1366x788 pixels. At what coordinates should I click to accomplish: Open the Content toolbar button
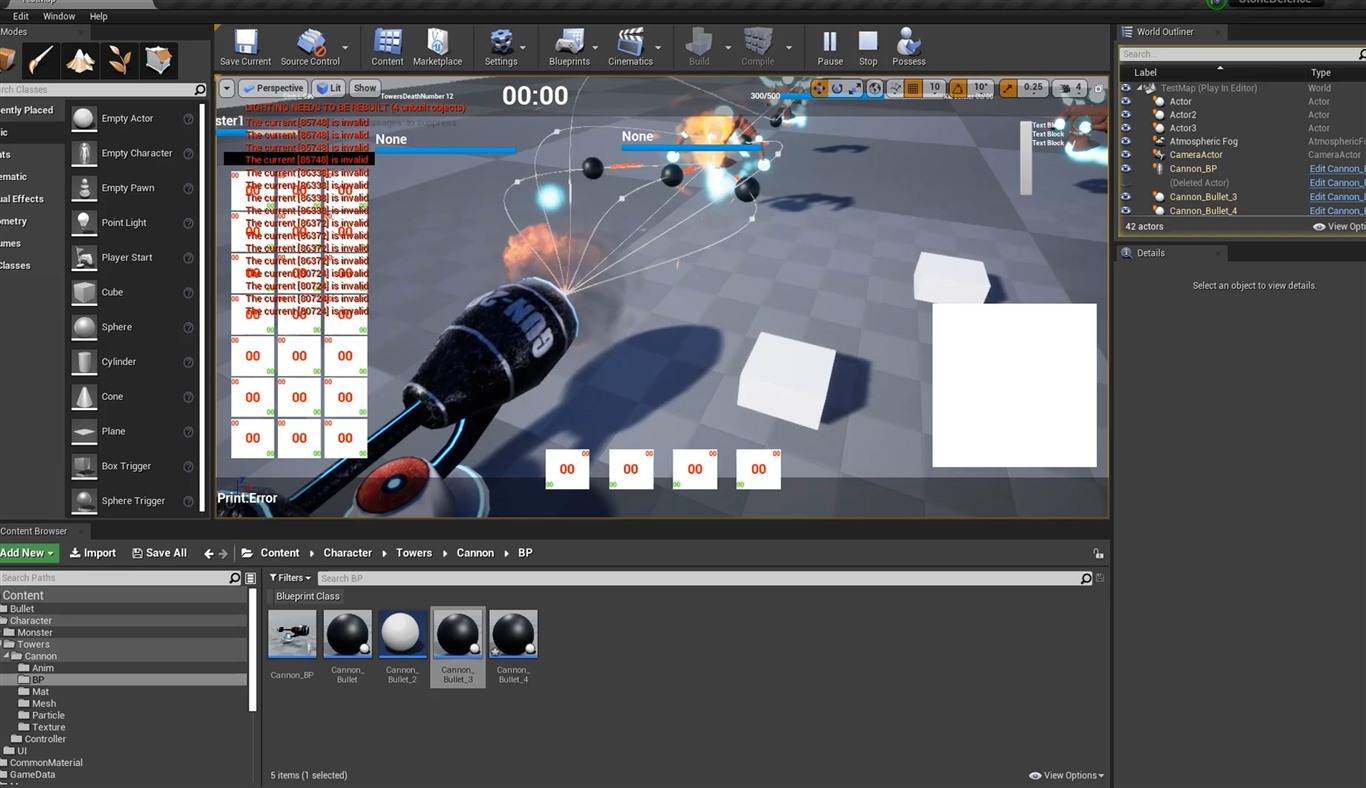[x=387, y=46]
